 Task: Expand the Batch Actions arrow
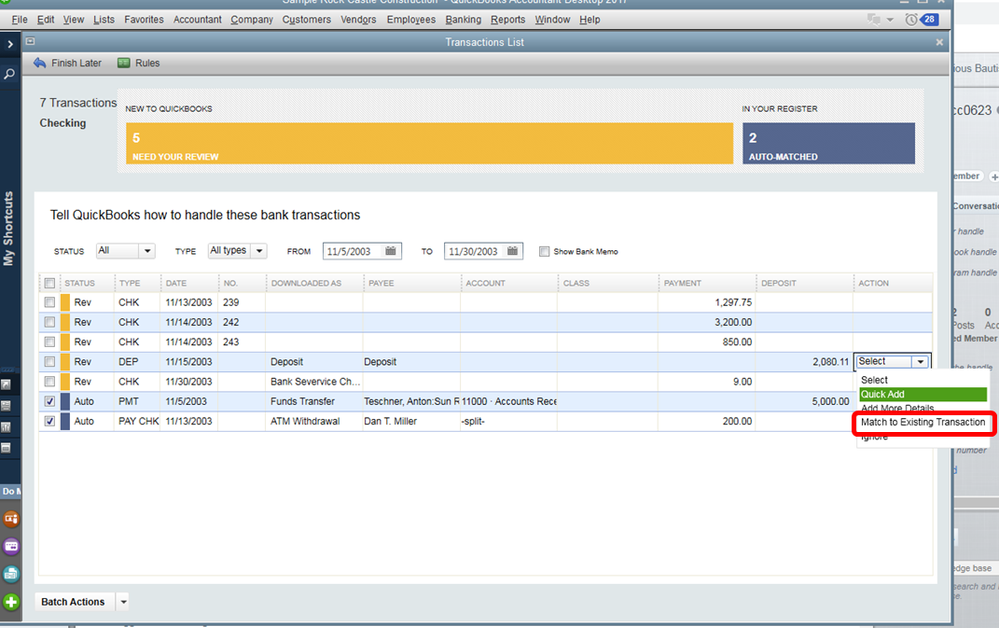pyautogui.click(x=124, y=602)
